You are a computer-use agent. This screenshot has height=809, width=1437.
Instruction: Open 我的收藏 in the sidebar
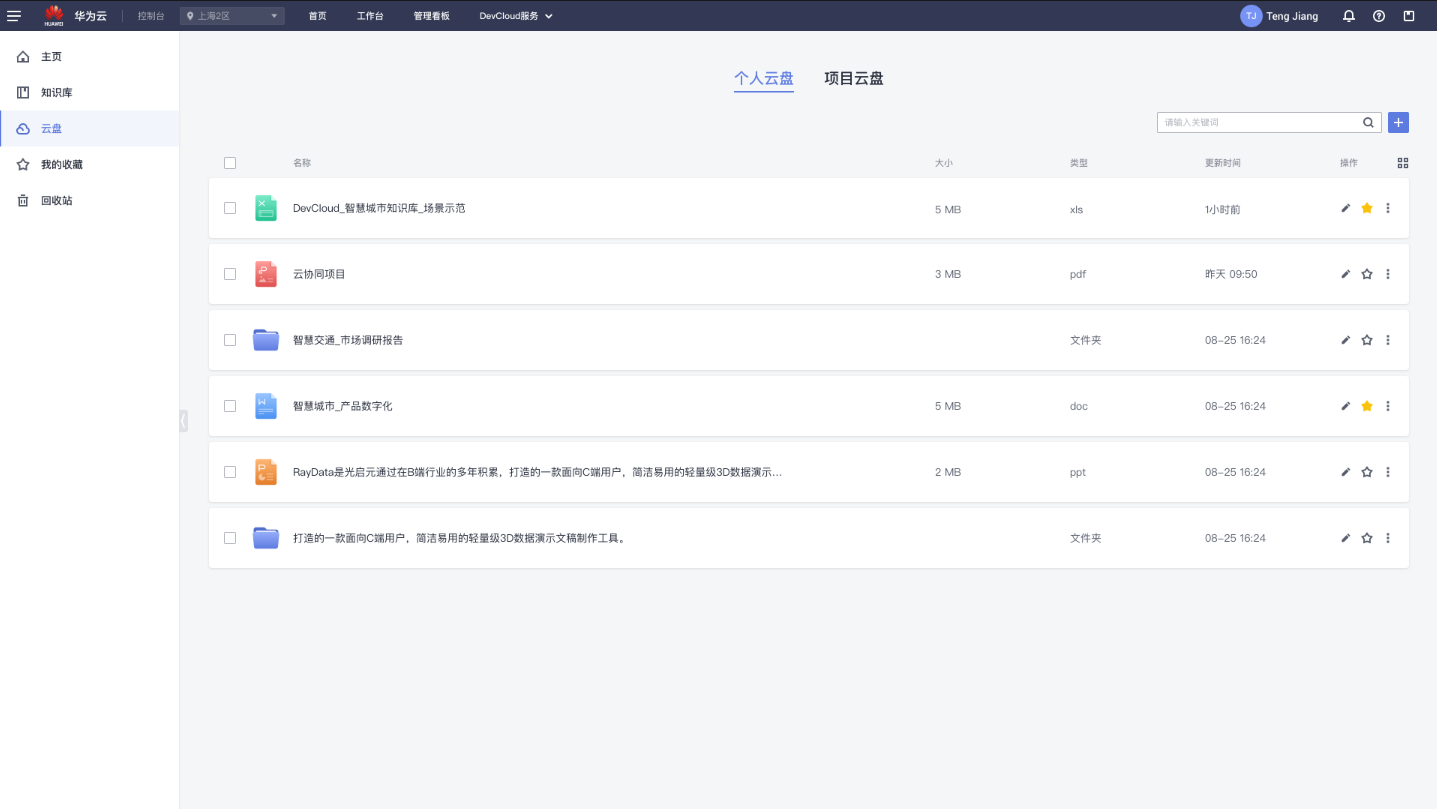pos(90,165)
